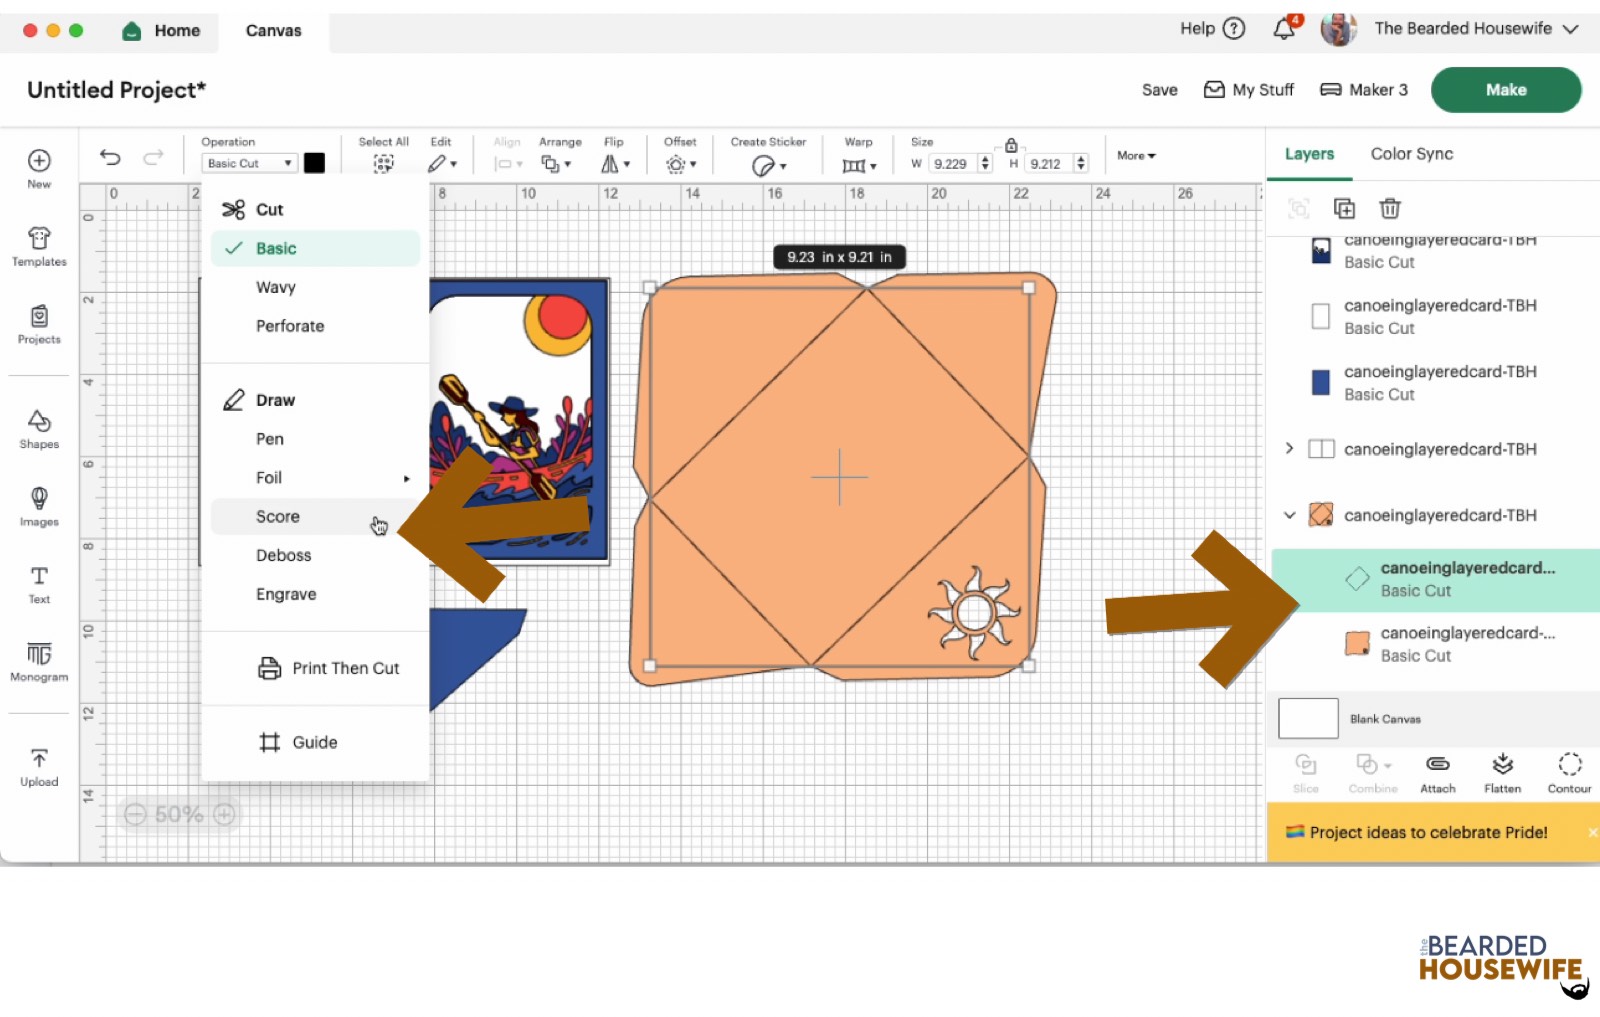Dismiss the Pride project ideas banner
Image resolution: width=1600 pixels, height=1017 pixels.
tap(1592, 832)
